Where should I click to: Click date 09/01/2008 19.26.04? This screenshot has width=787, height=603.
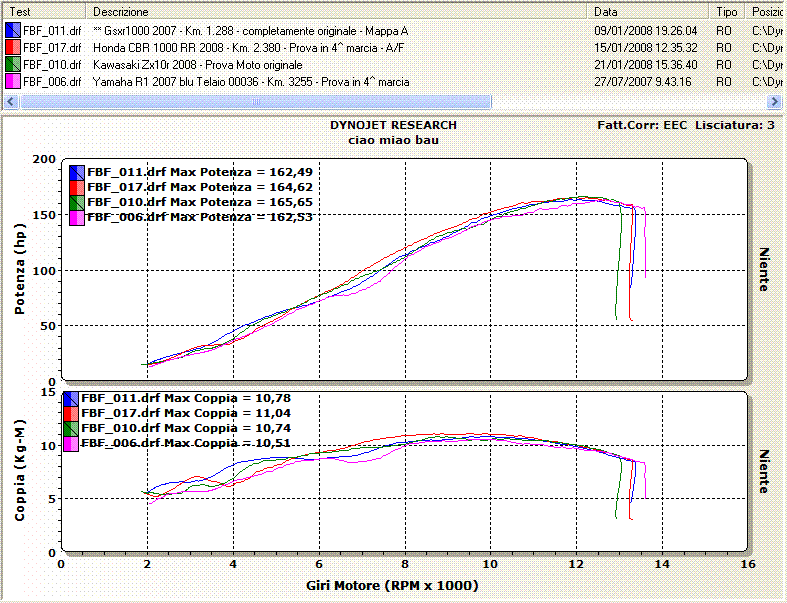645,31
